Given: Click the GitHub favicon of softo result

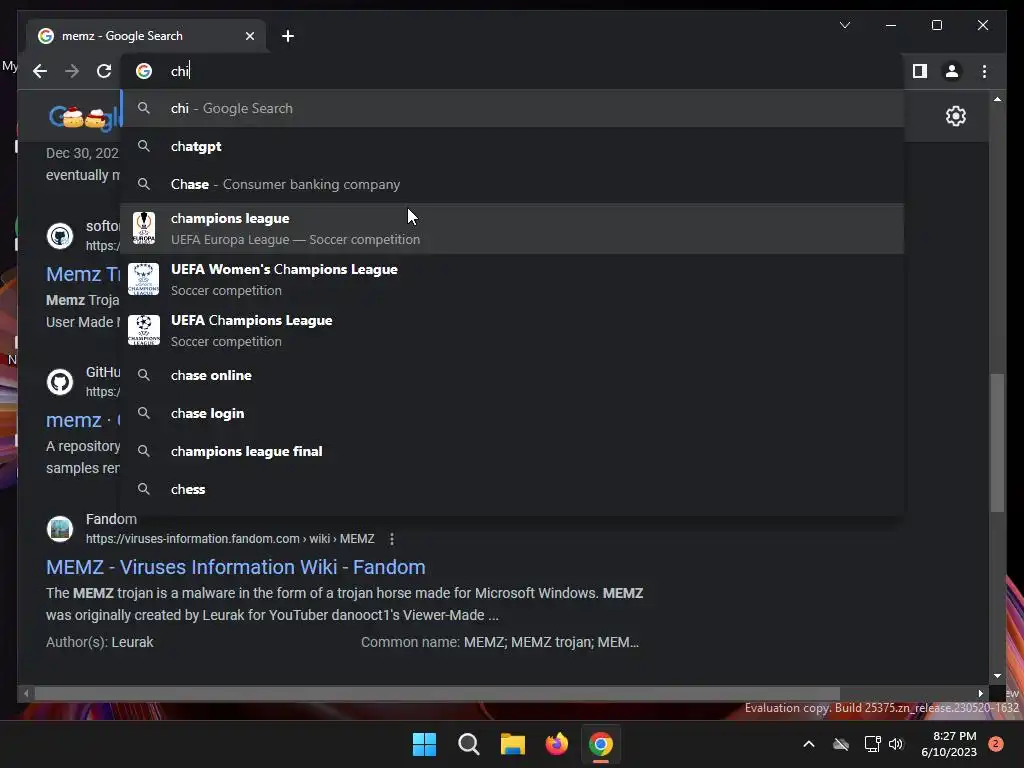Looking at the screenshot, I should click(60, 236).
